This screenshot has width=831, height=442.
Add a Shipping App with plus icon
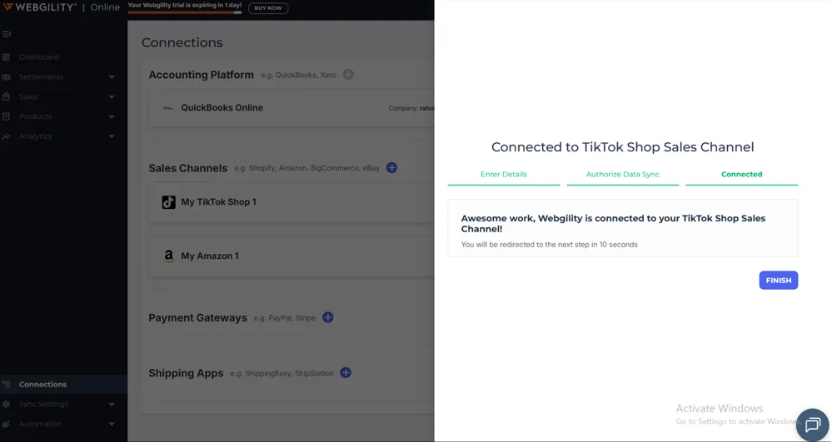point(346,373)
